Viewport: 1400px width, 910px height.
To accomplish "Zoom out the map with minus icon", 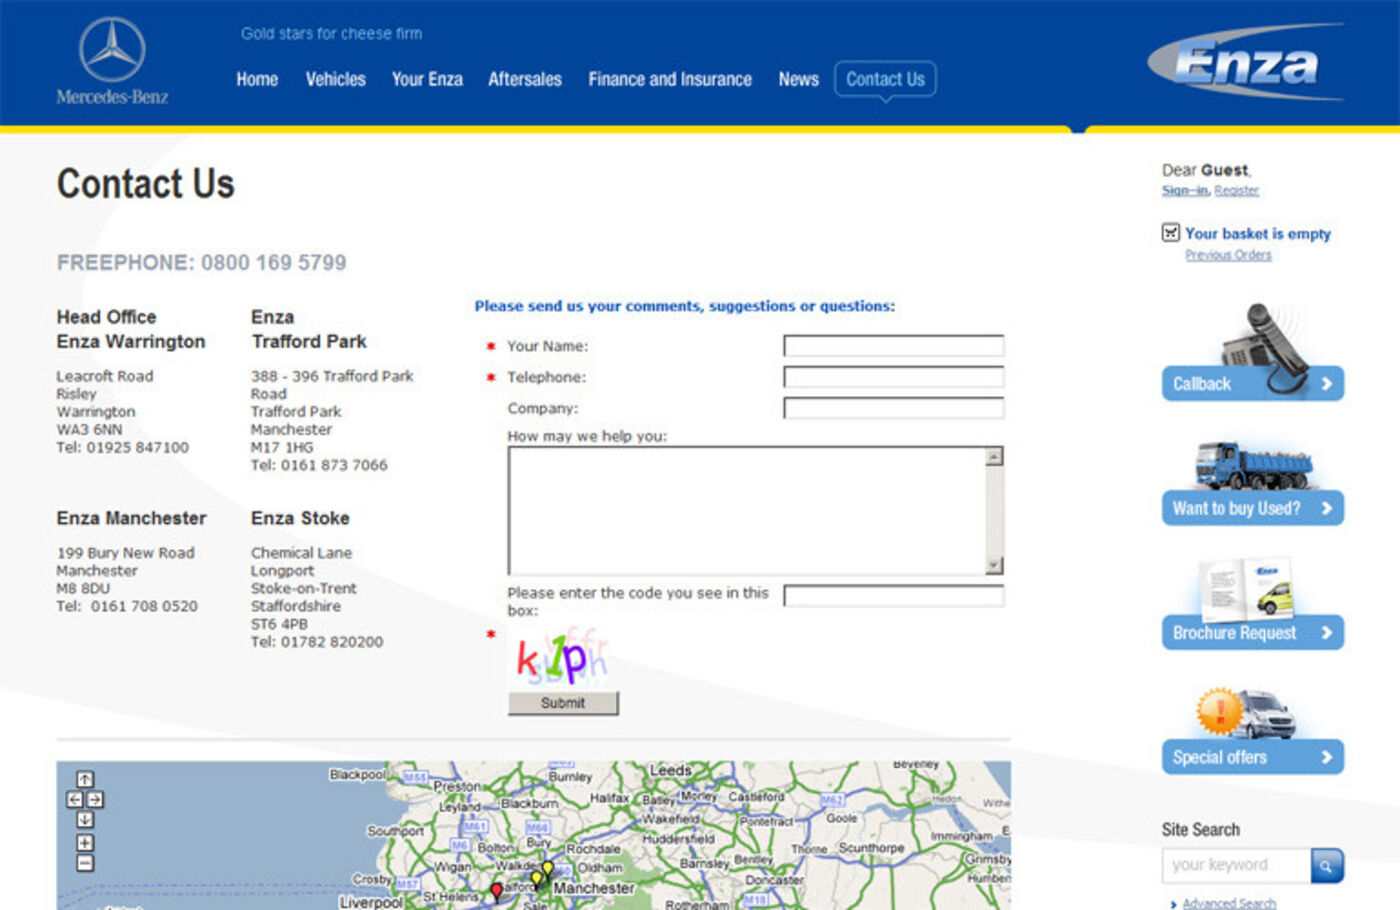I will [85, 863].
